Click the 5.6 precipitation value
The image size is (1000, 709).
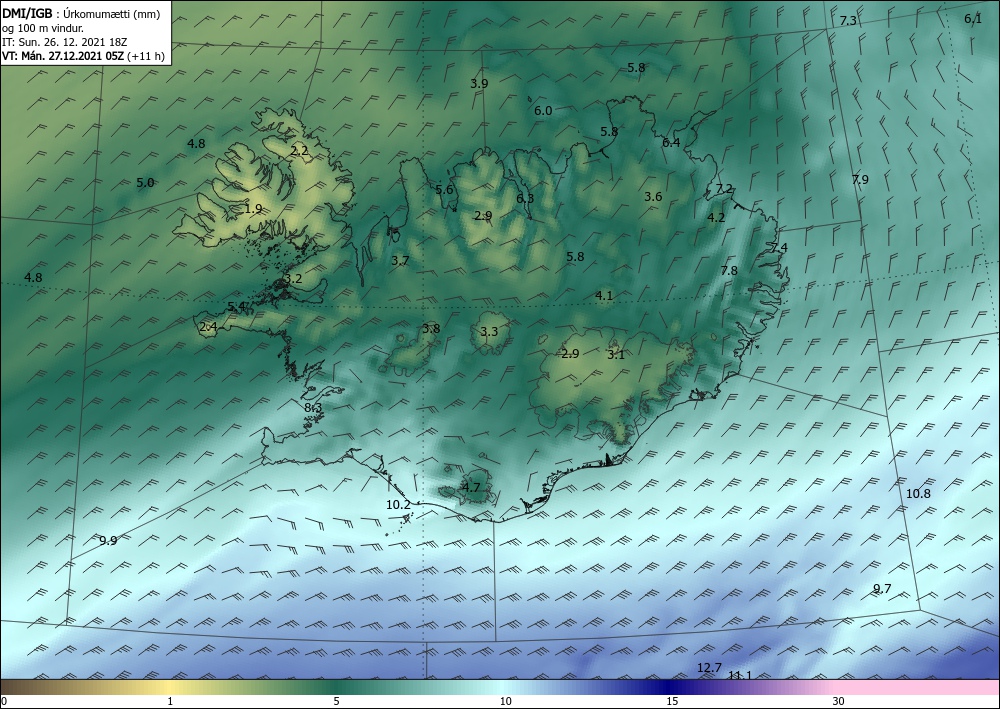click(x=444, y=189)
